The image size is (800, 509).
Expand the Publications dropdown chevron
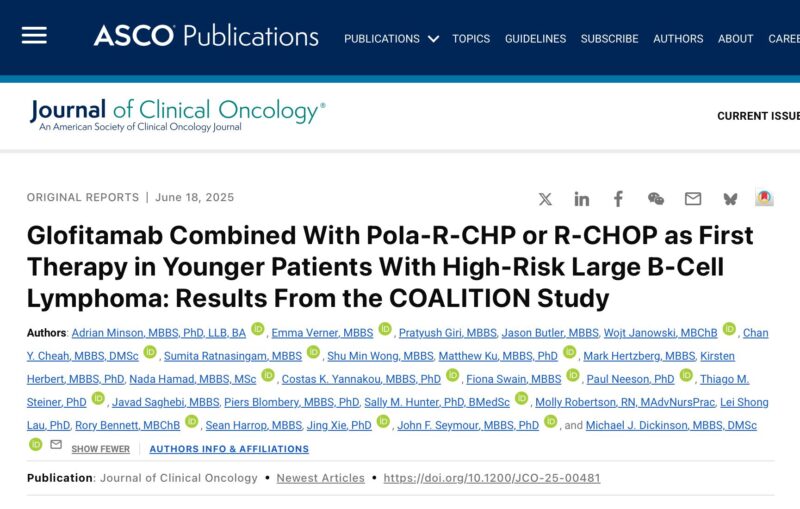433,39
